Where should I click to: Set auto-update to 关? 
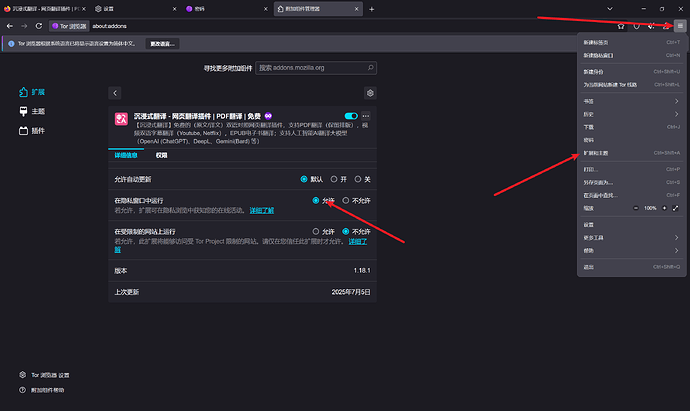[x=358, y=179]
